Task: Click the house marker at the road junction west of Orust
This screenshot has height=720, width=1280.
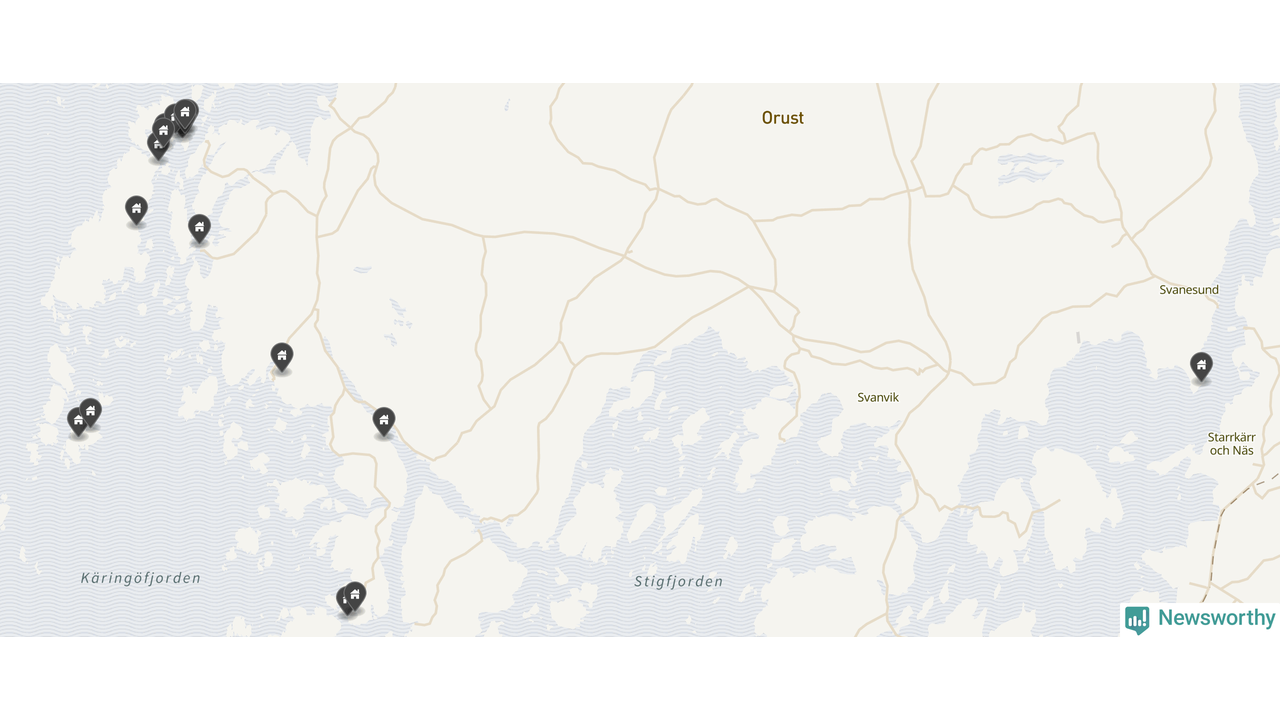Action: click(x=282, y=357)
